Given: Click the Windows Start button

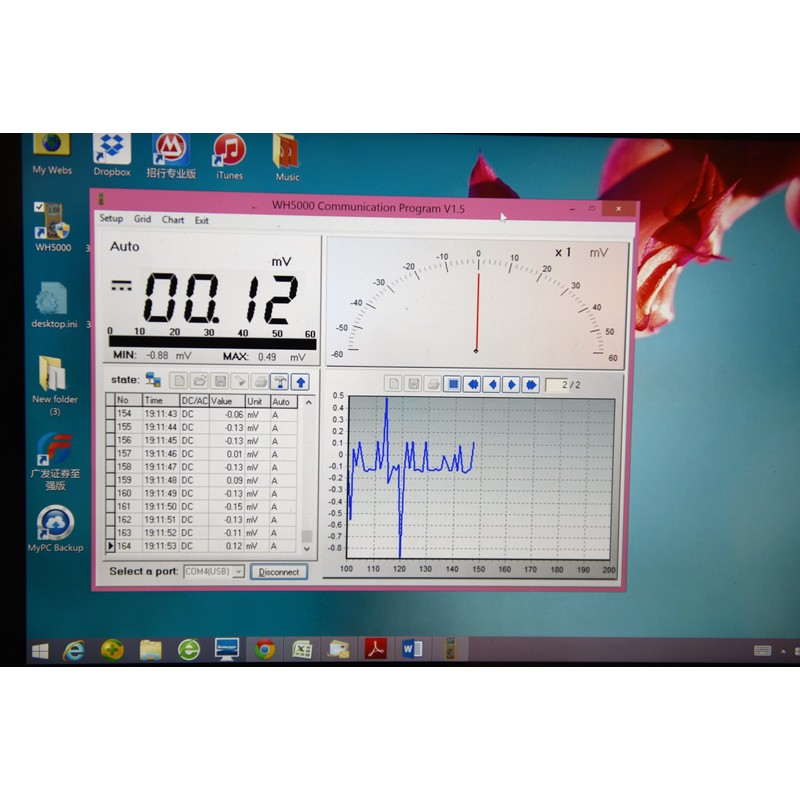Looking at the screenshot, I should pyautogui.click(x=40, y=652).
